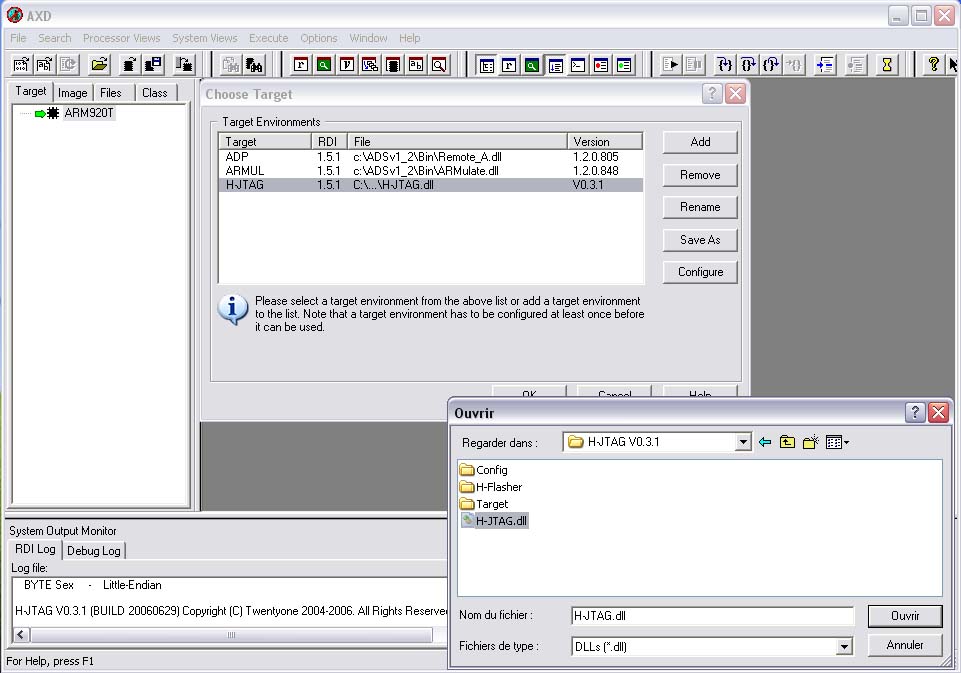Click the back arrow in Ouvrir dialog
Screen dimensions: 961x673
tap(765, 442)
